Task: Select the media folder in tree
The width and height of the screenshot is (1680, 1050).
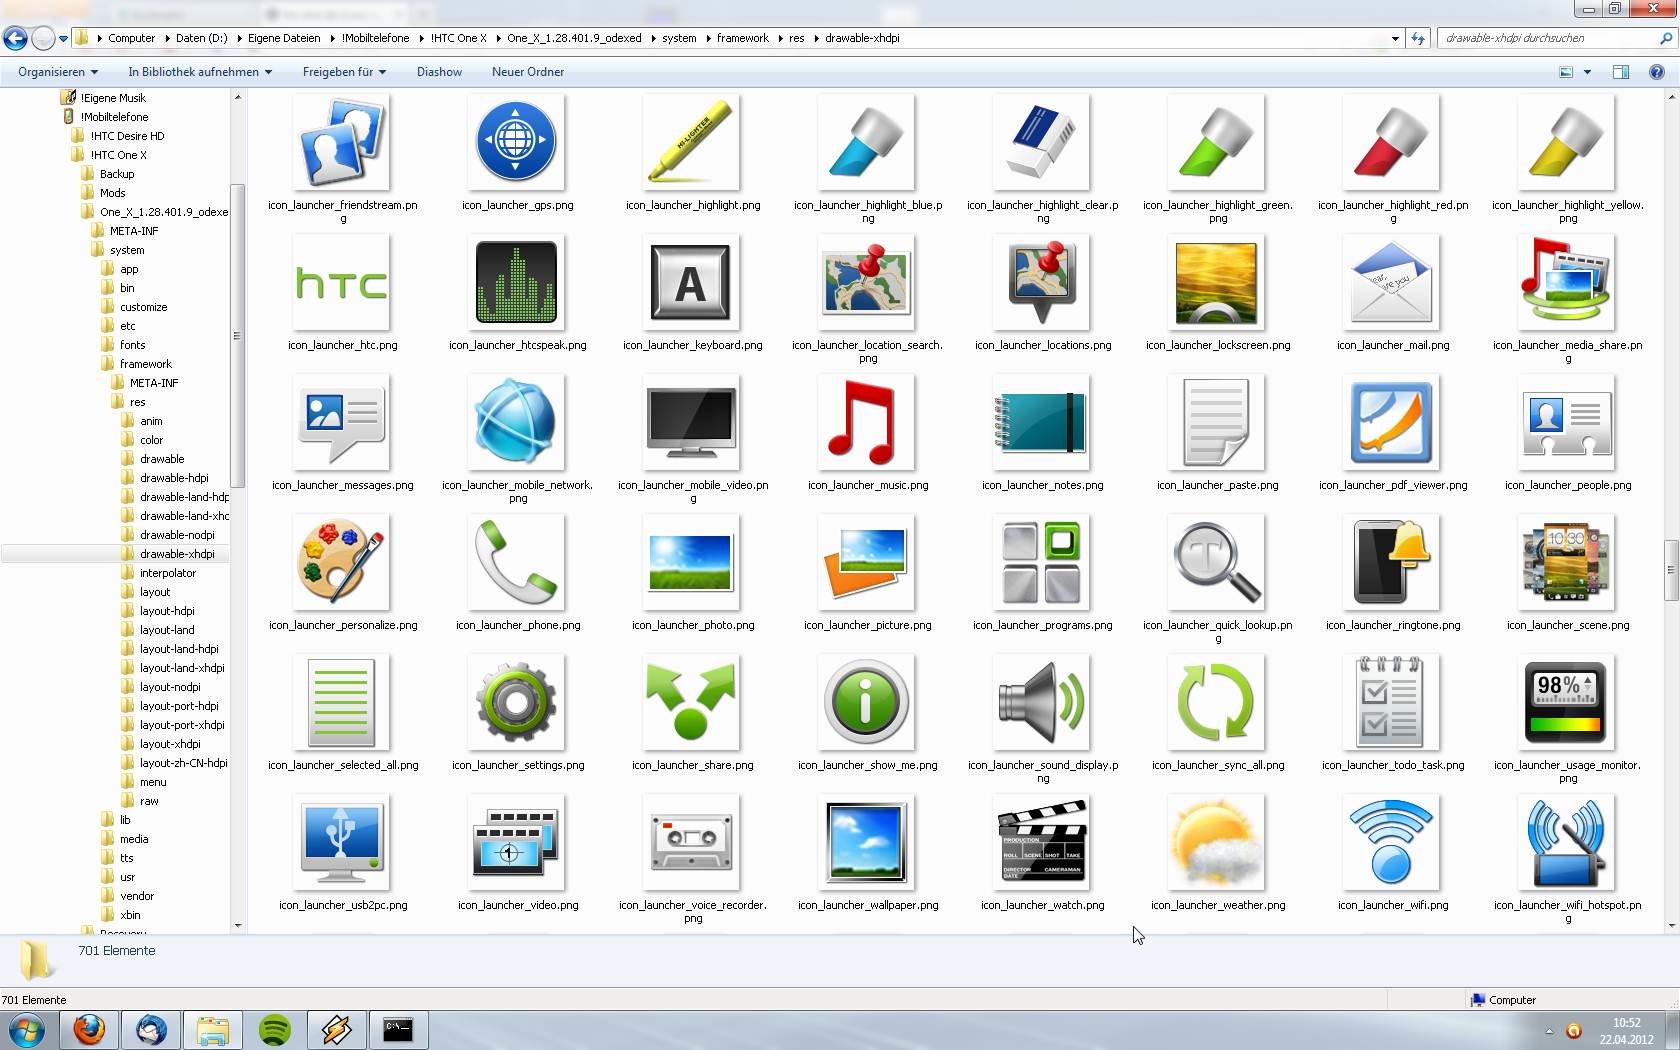Action: point(133,839)
